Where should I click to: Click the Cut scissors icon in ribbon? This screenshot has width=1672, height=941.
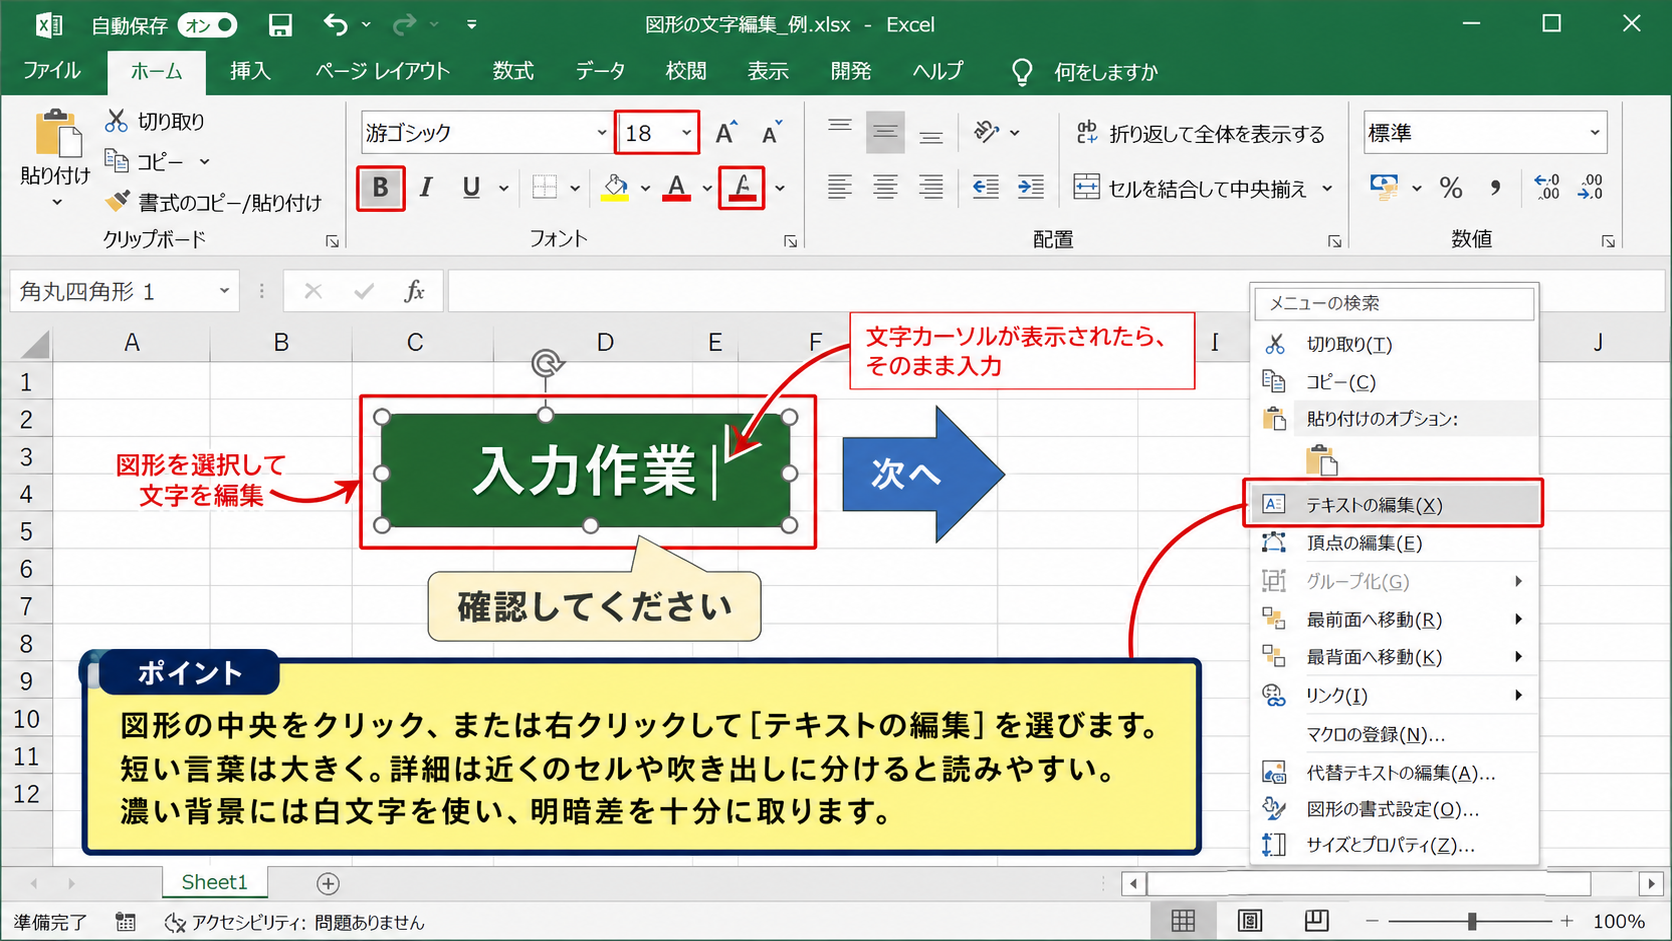click(x=117, y=121)
